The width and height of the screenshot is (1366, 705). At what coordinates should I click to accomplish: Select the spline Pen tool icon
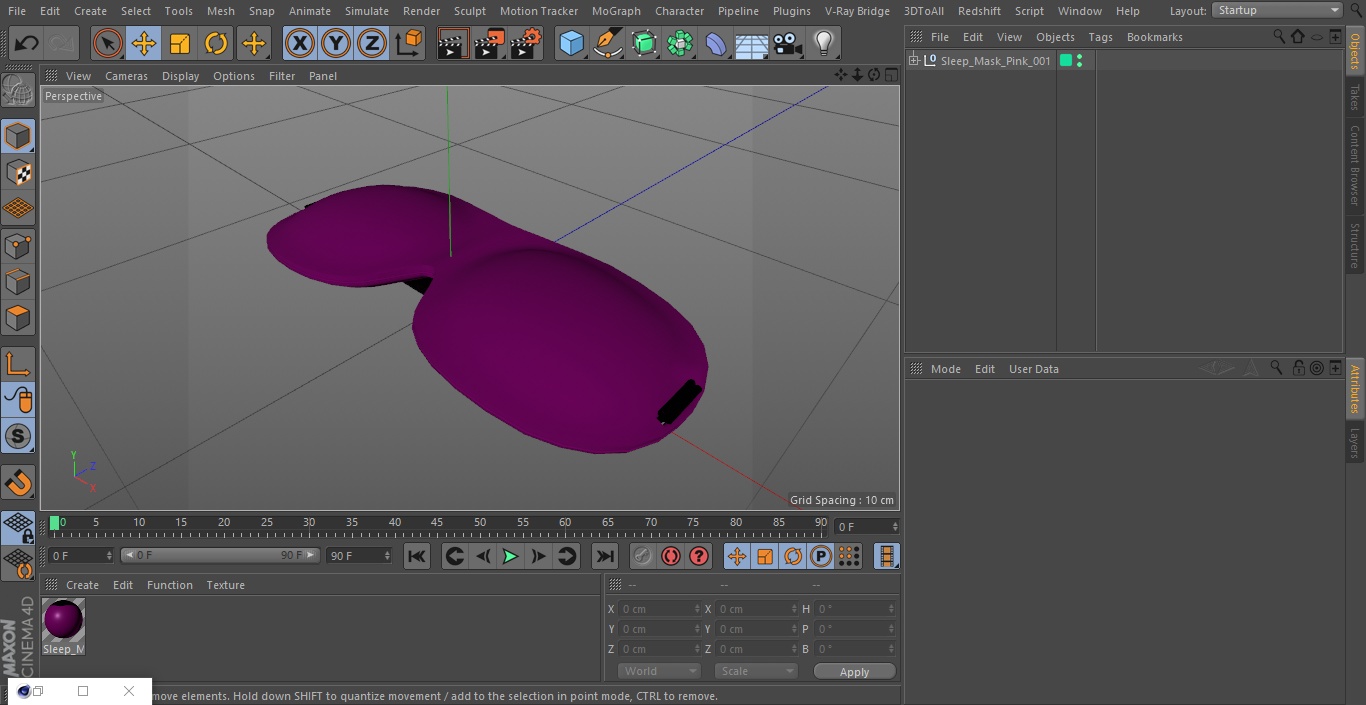608,43
